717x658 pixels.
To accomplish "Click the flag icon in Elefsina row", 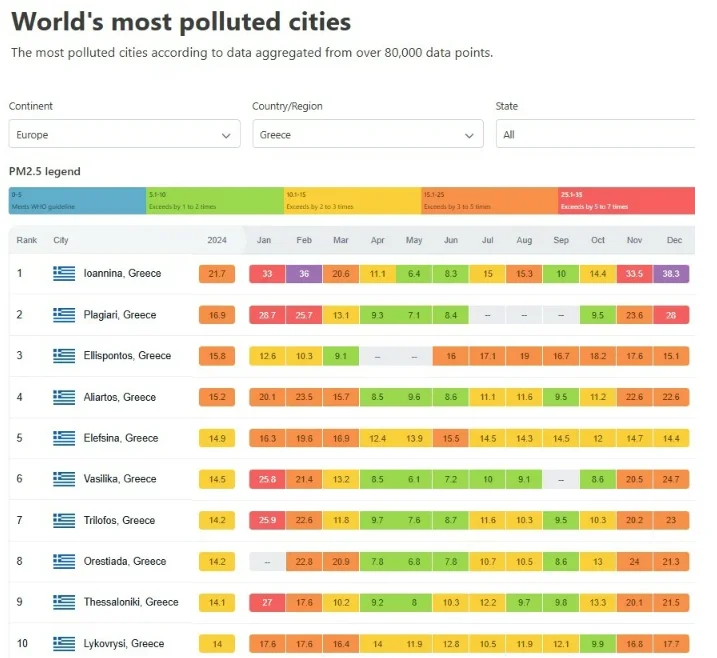I will click(64, 438).
